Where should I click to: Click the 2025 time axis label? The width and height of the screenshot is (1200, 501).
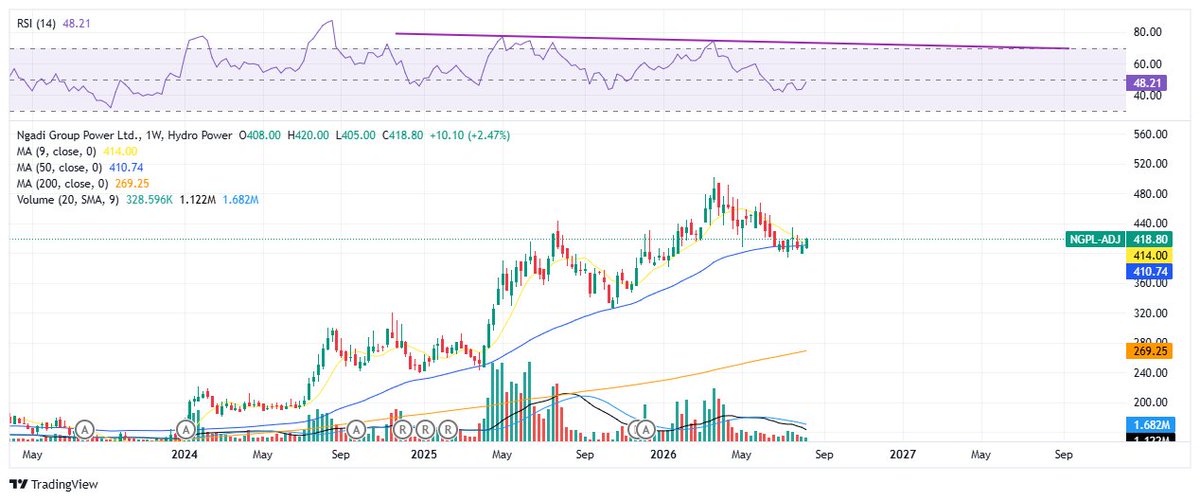[424, 455]
